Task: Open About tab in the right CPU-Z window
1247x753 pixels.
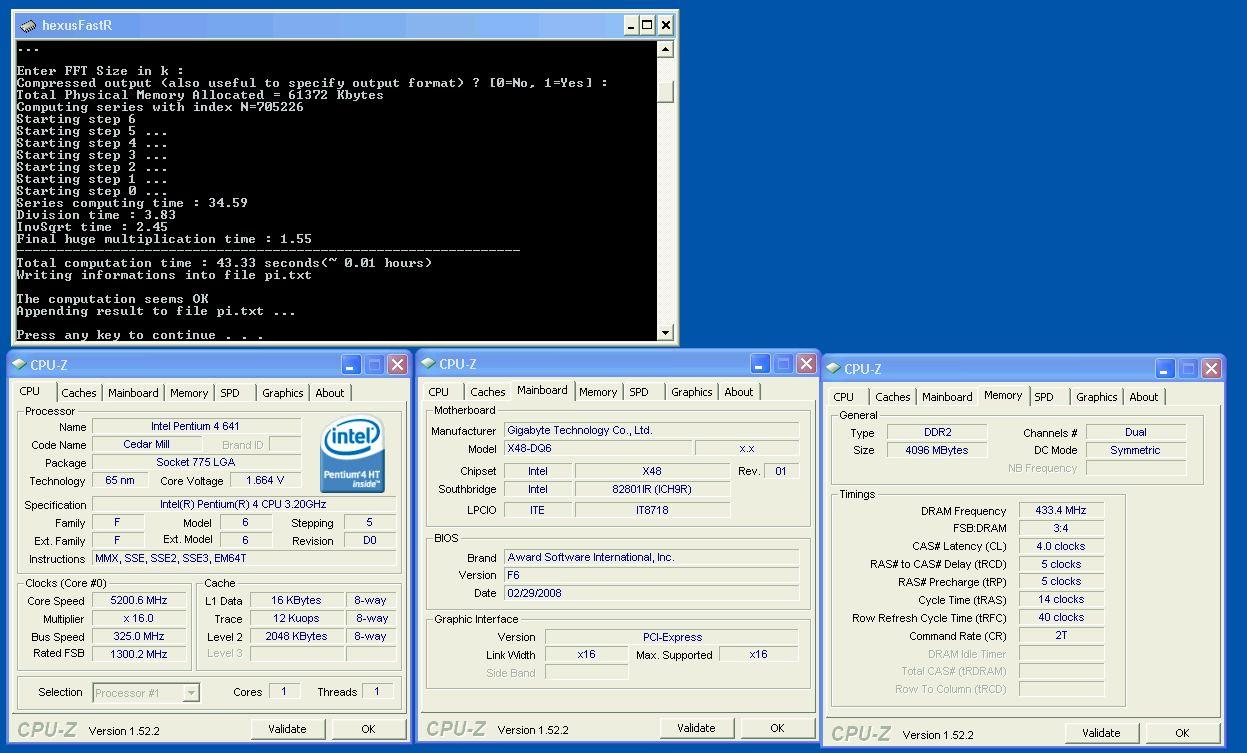Action: [1144, 397]
